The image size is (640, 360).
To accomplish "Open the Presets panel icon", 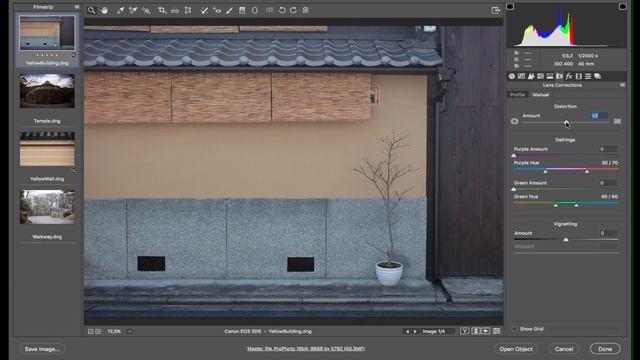I will [588, 76].
